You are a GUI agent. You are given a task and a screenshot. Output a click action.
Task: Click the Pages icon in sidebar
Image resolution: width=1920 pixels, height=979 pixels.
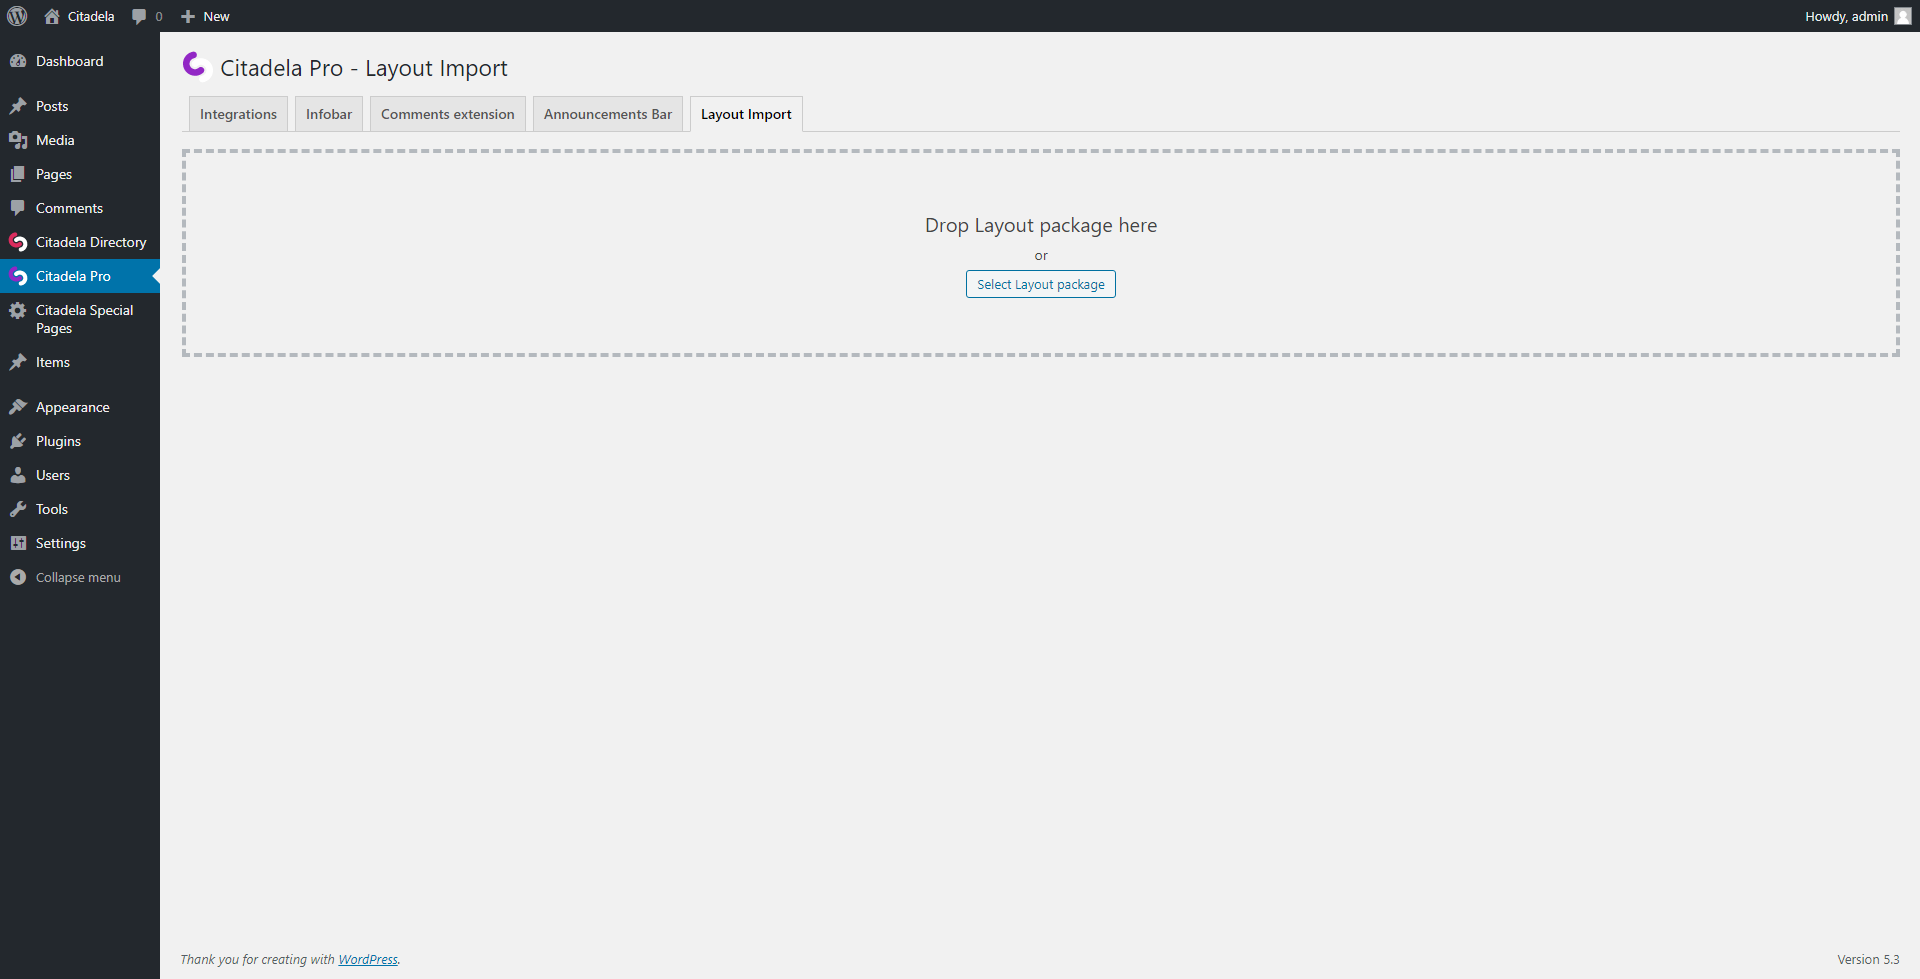click(x=18, y=174)
